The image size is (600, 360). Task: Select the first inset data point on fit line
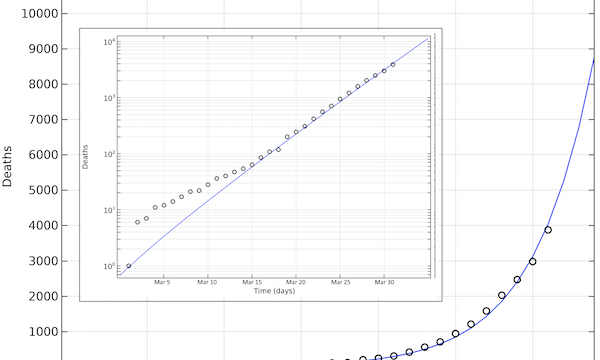click(129, 266)
